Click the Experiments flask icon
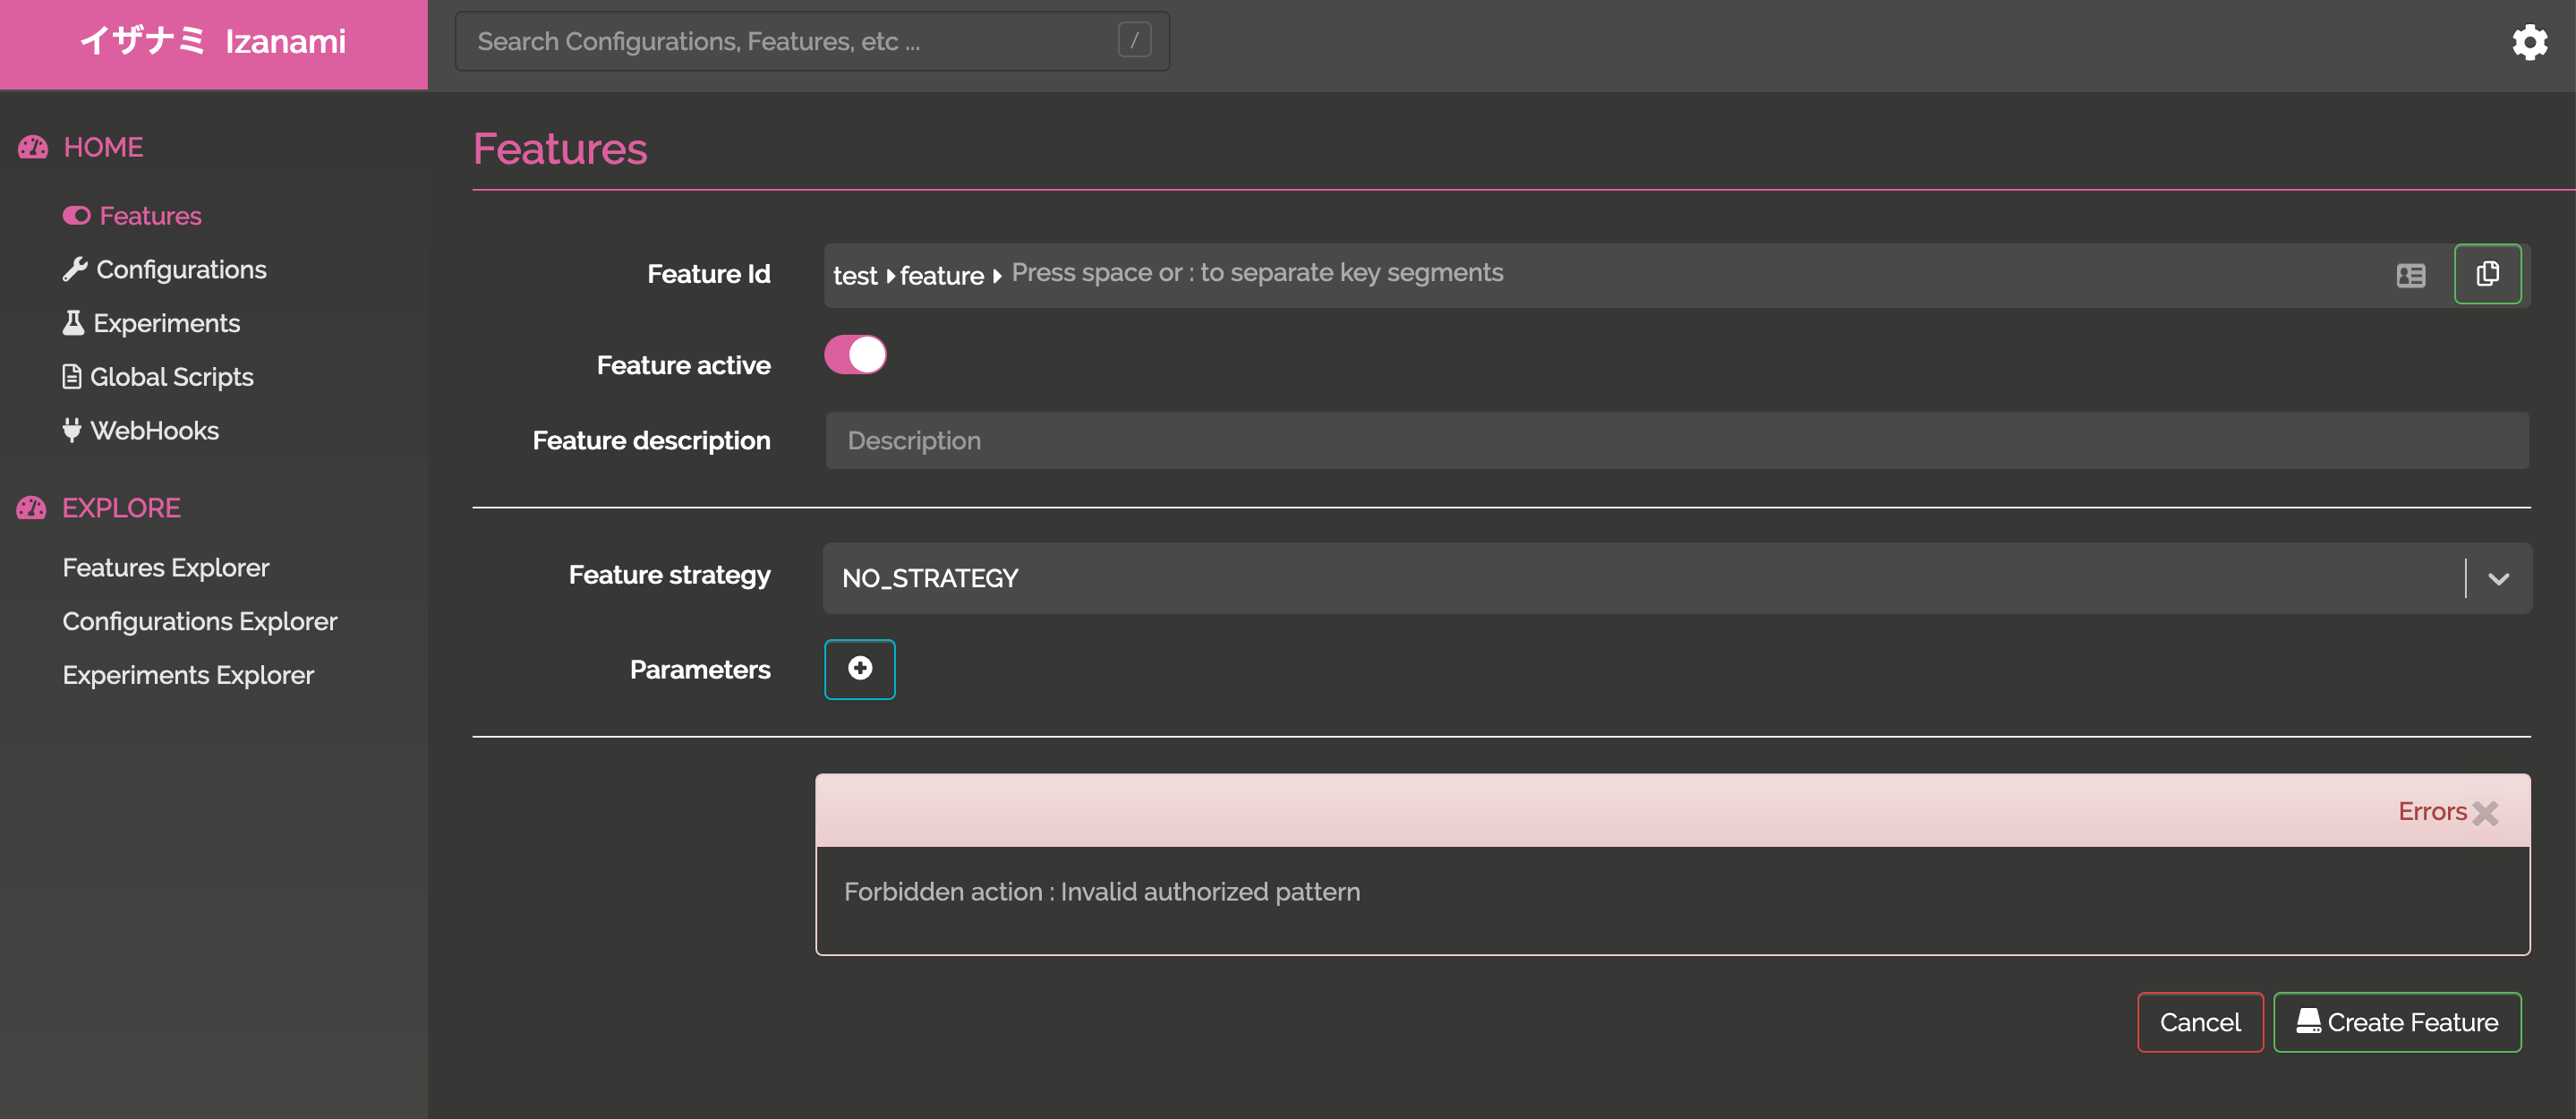 tap(73, 323)
